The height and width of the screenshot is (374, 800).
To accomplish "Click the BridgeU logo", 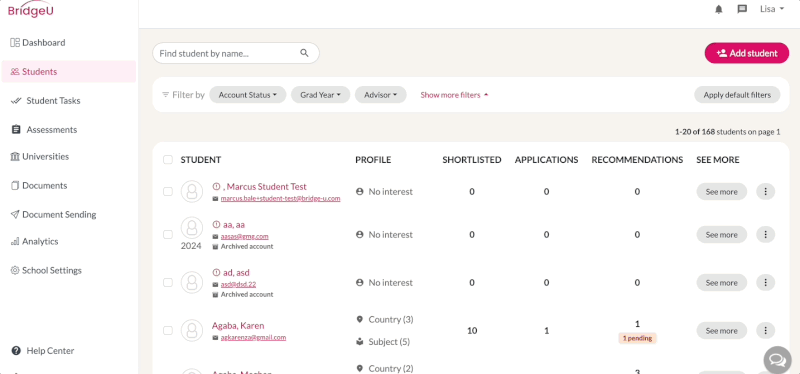I will pos(31,10).
